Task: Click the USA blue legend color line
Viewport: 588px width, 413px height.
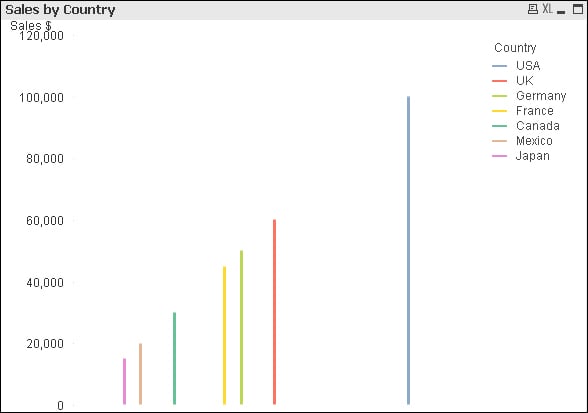Action: 500,66
